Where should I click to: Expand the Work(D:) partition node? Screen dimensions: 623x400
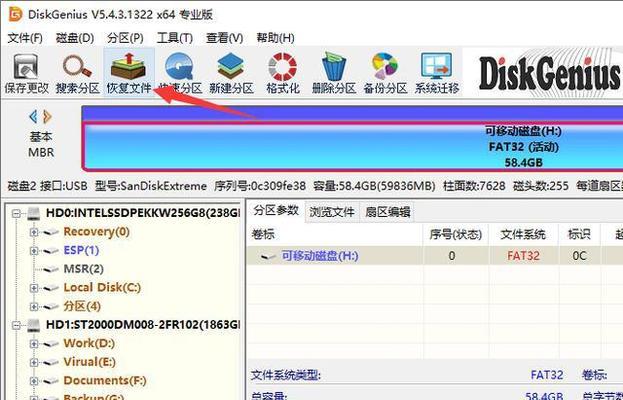34,344
